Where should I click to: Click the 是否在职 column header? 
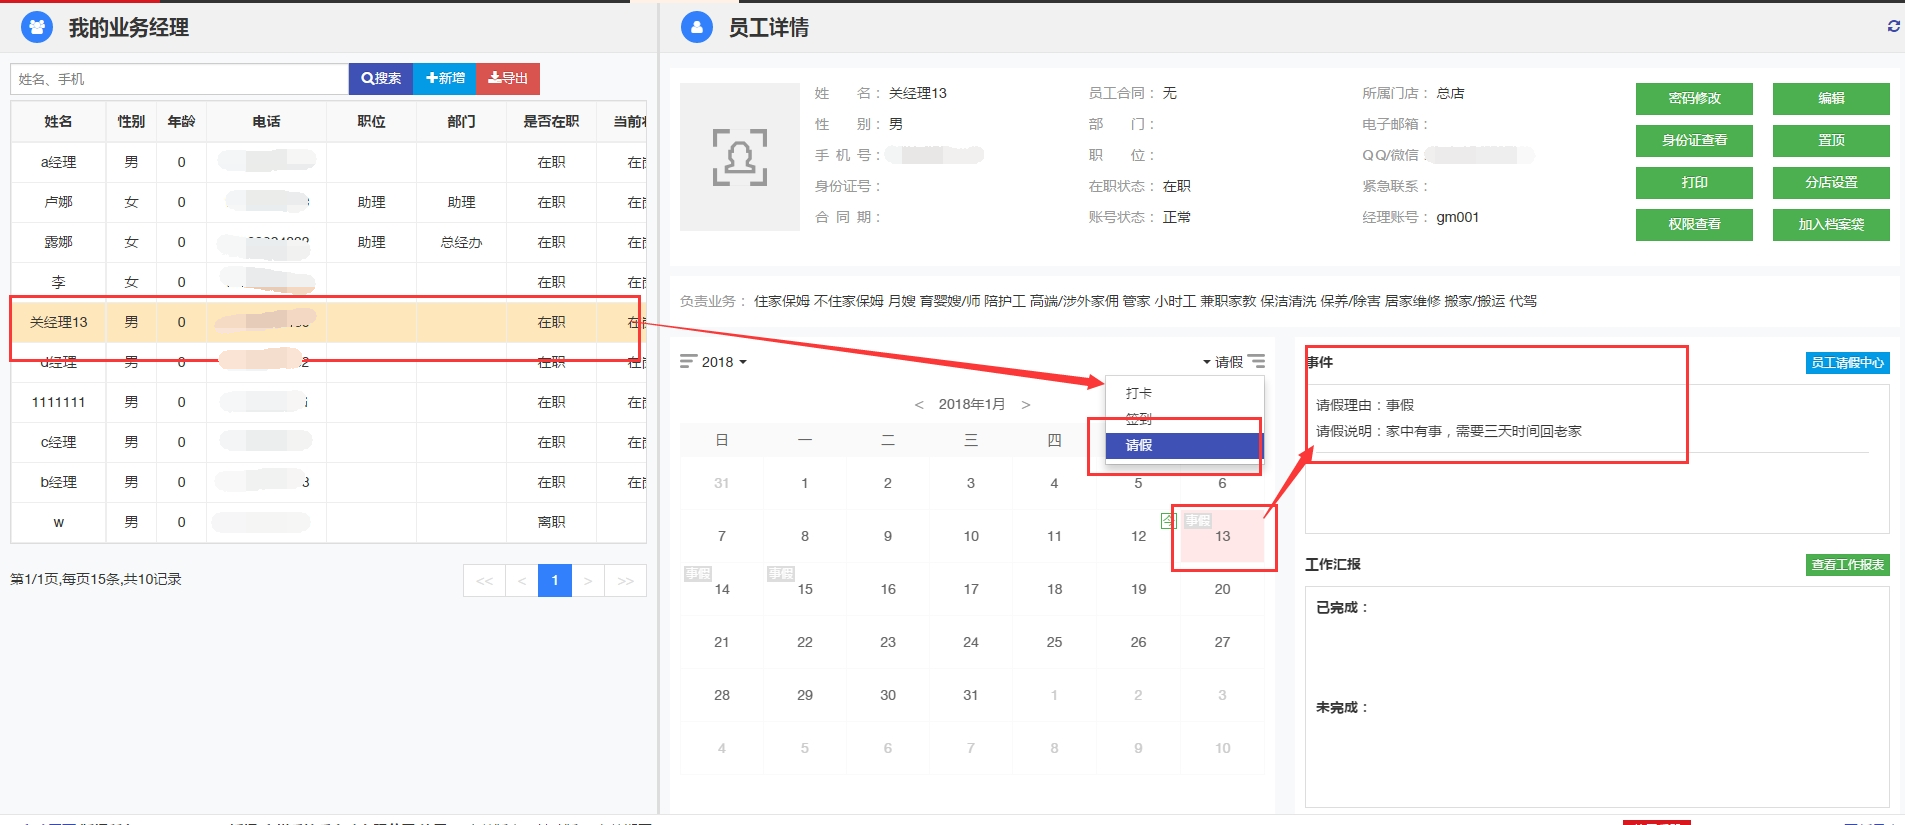tap(551, 122)
